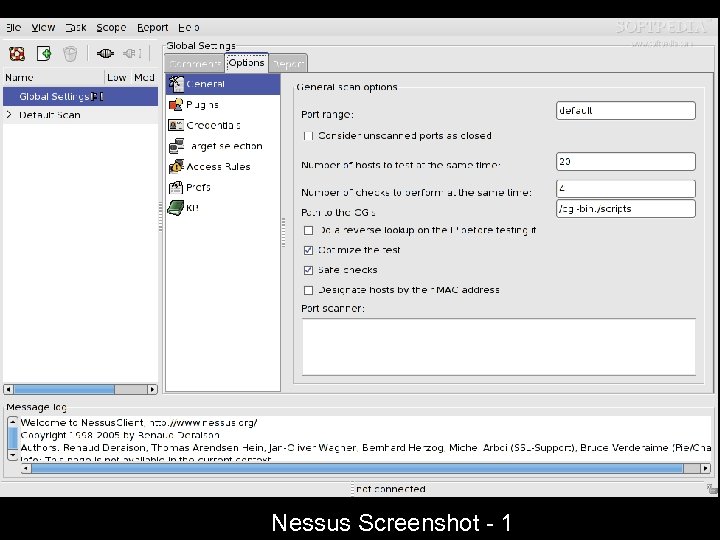
Task: Open the Scope menu
Action: click(x=111, y=28)
